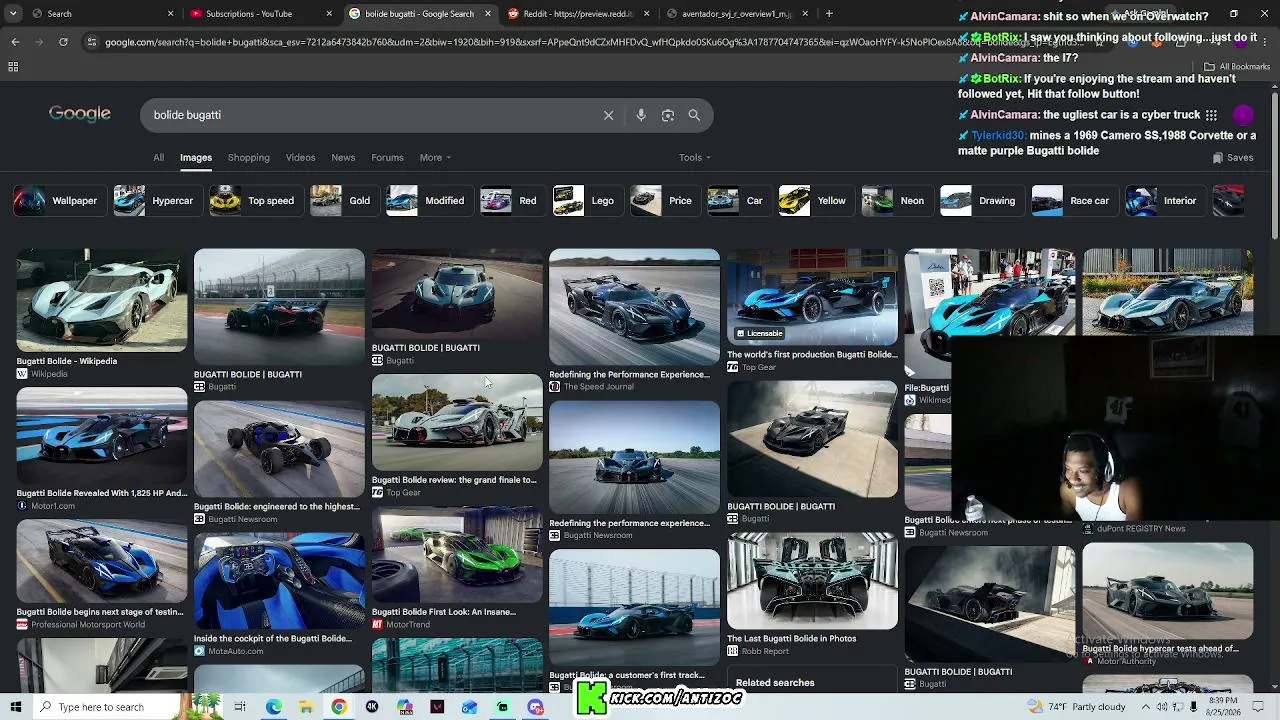This screenshot has height=720, width=1280.
Task: Open the Inside the cockpit Bolide image
Action: [x=279, y=581]
